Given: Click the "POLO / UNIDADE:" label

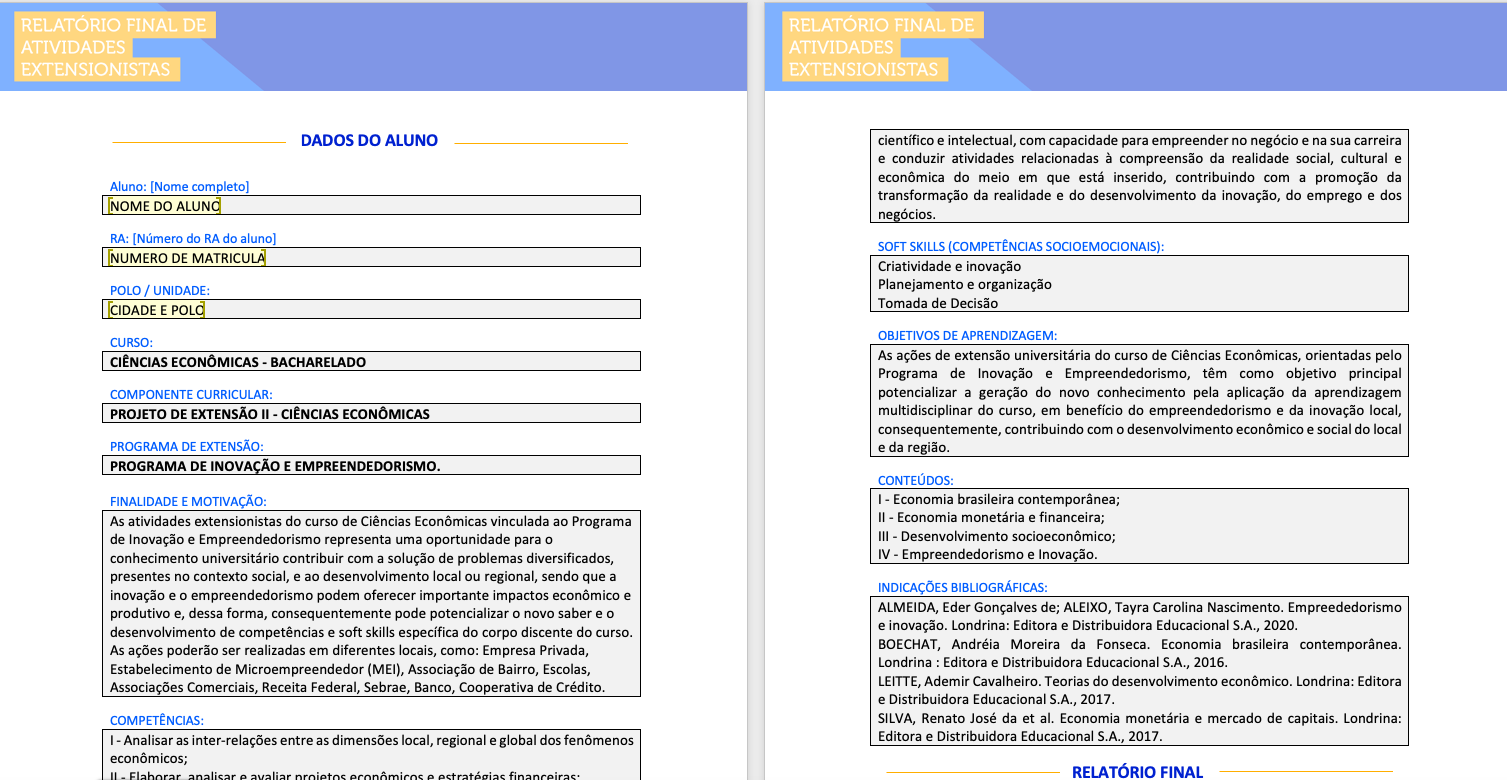Looking at the screenshot, I should click(160, 291).
